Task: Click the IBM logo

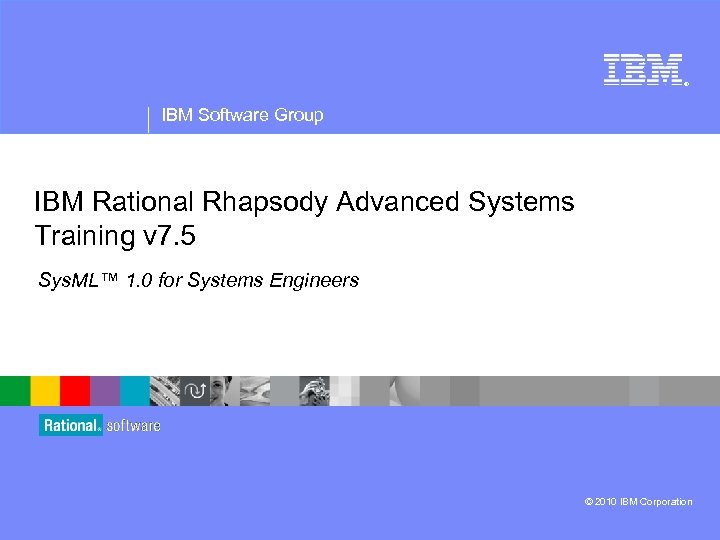Action: 646,70
